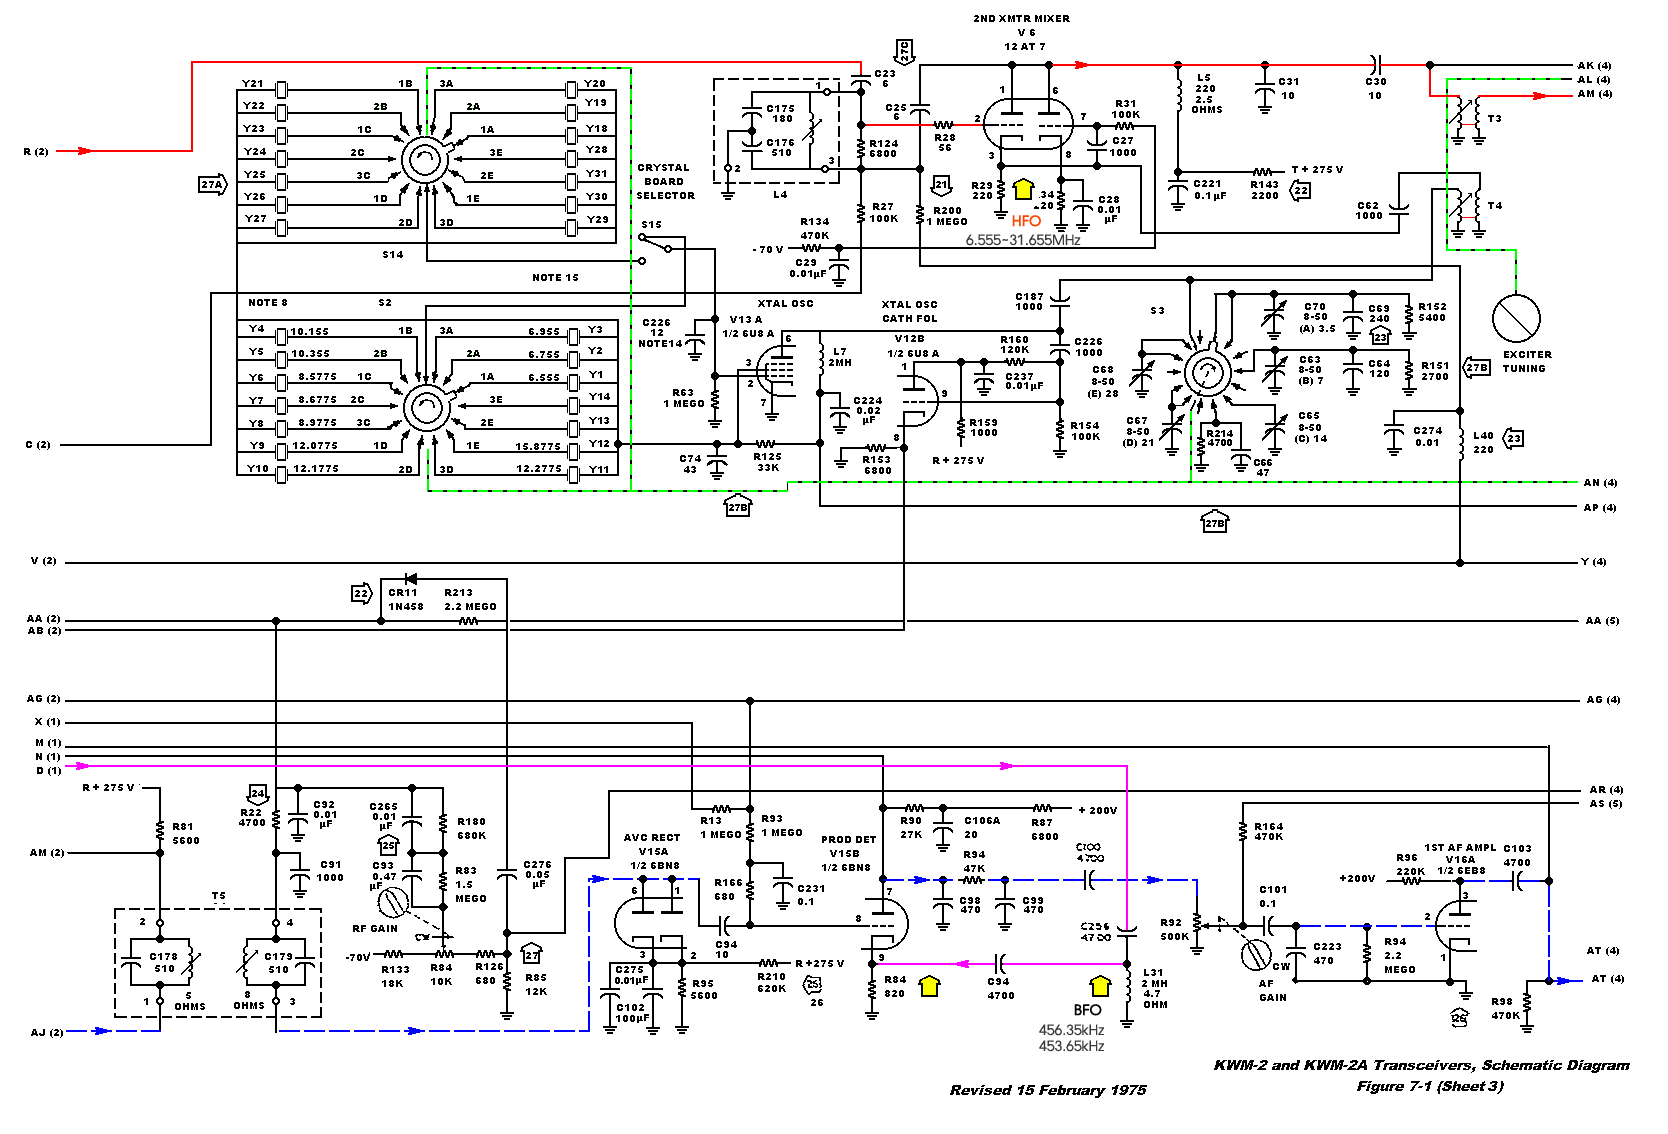Select the Exciter Tuning knob symbol

[1516, 318]
